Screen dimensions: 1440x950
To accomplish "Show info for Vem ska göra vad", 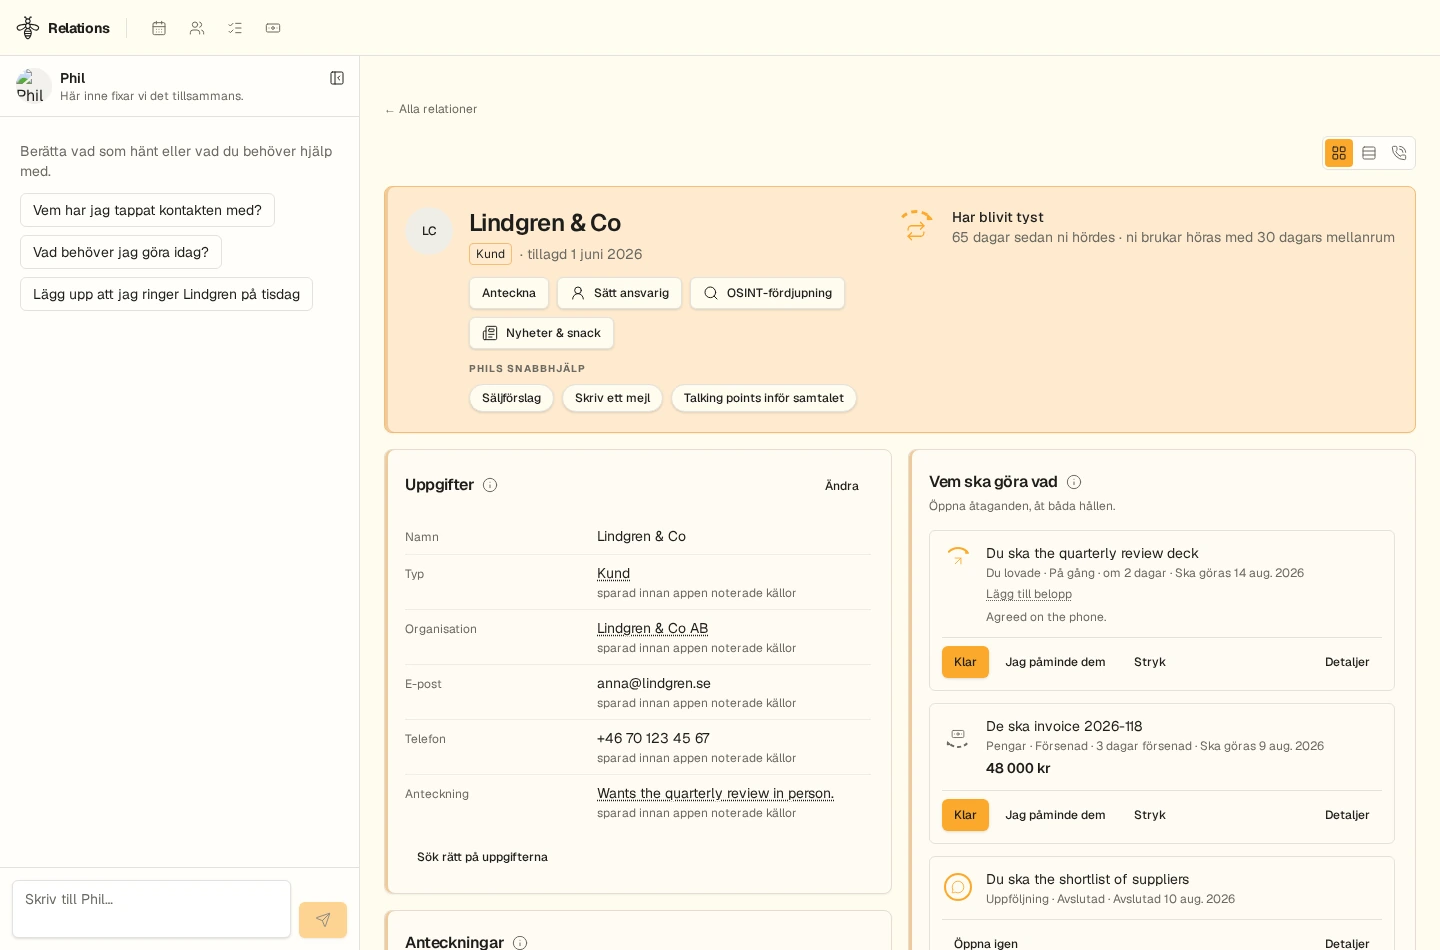I will click(x=1074, y=482).
